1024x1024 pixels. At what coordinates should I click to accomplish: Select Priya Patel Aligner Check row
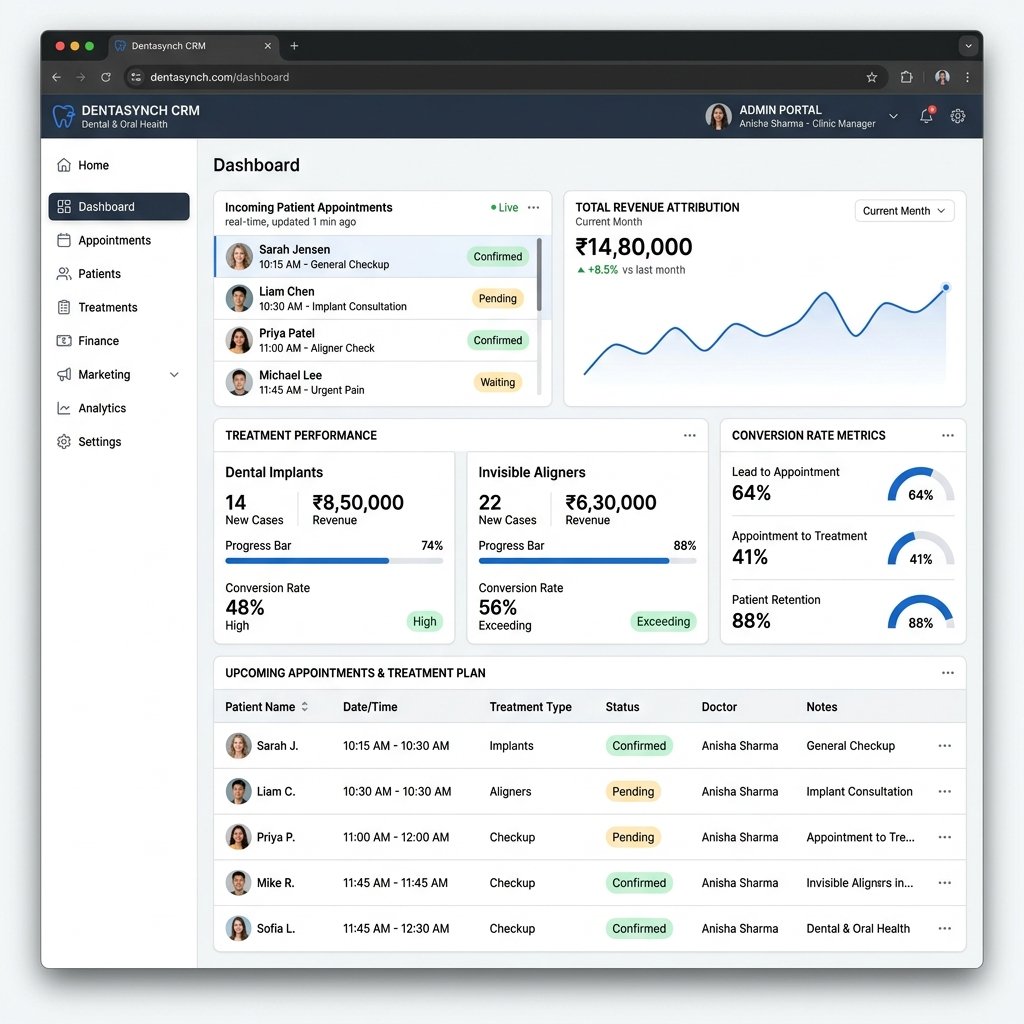pyautogui.click(x=376, y=340)
